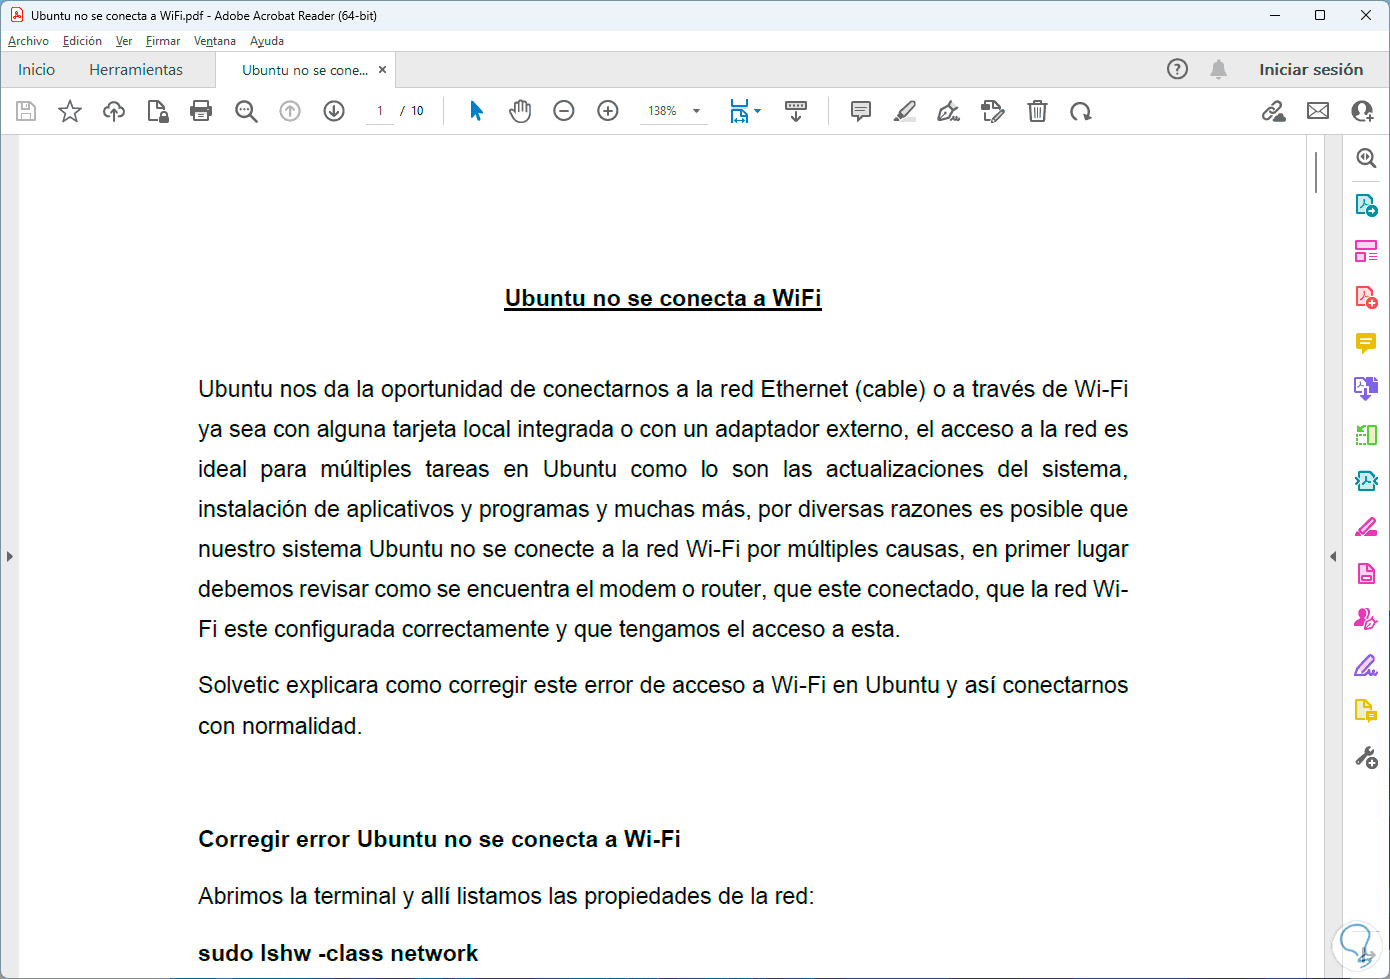Open the yellow document tool in right panel
1390x979 pixels.
coord(1366,711)
